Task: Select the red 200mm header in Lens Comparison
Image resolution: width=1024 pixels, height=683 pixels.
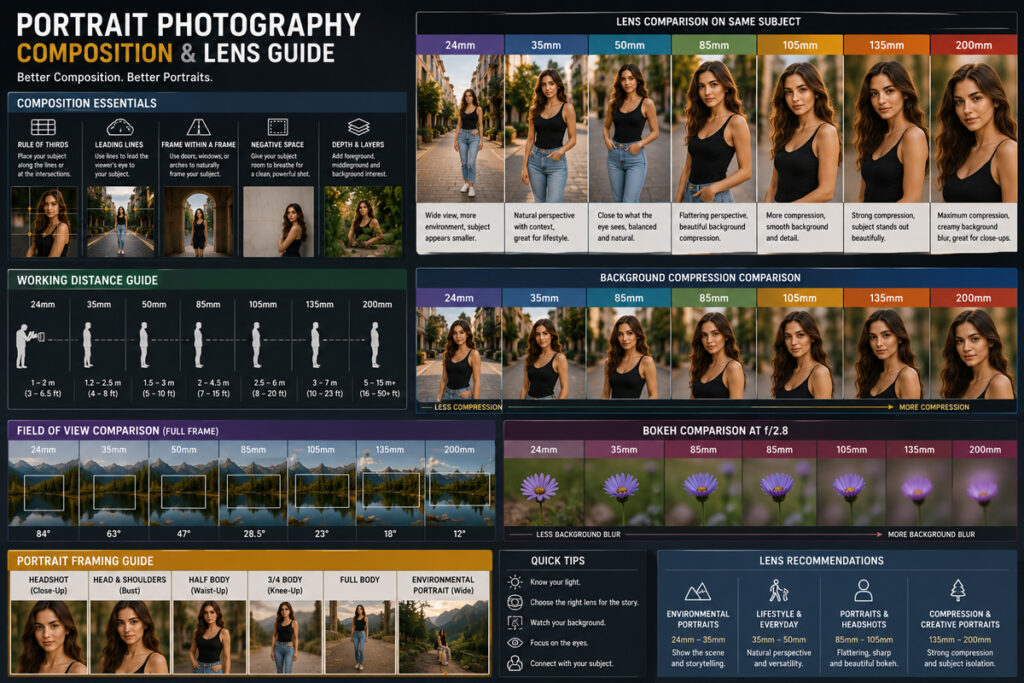Action: click(x=974, y=45)
